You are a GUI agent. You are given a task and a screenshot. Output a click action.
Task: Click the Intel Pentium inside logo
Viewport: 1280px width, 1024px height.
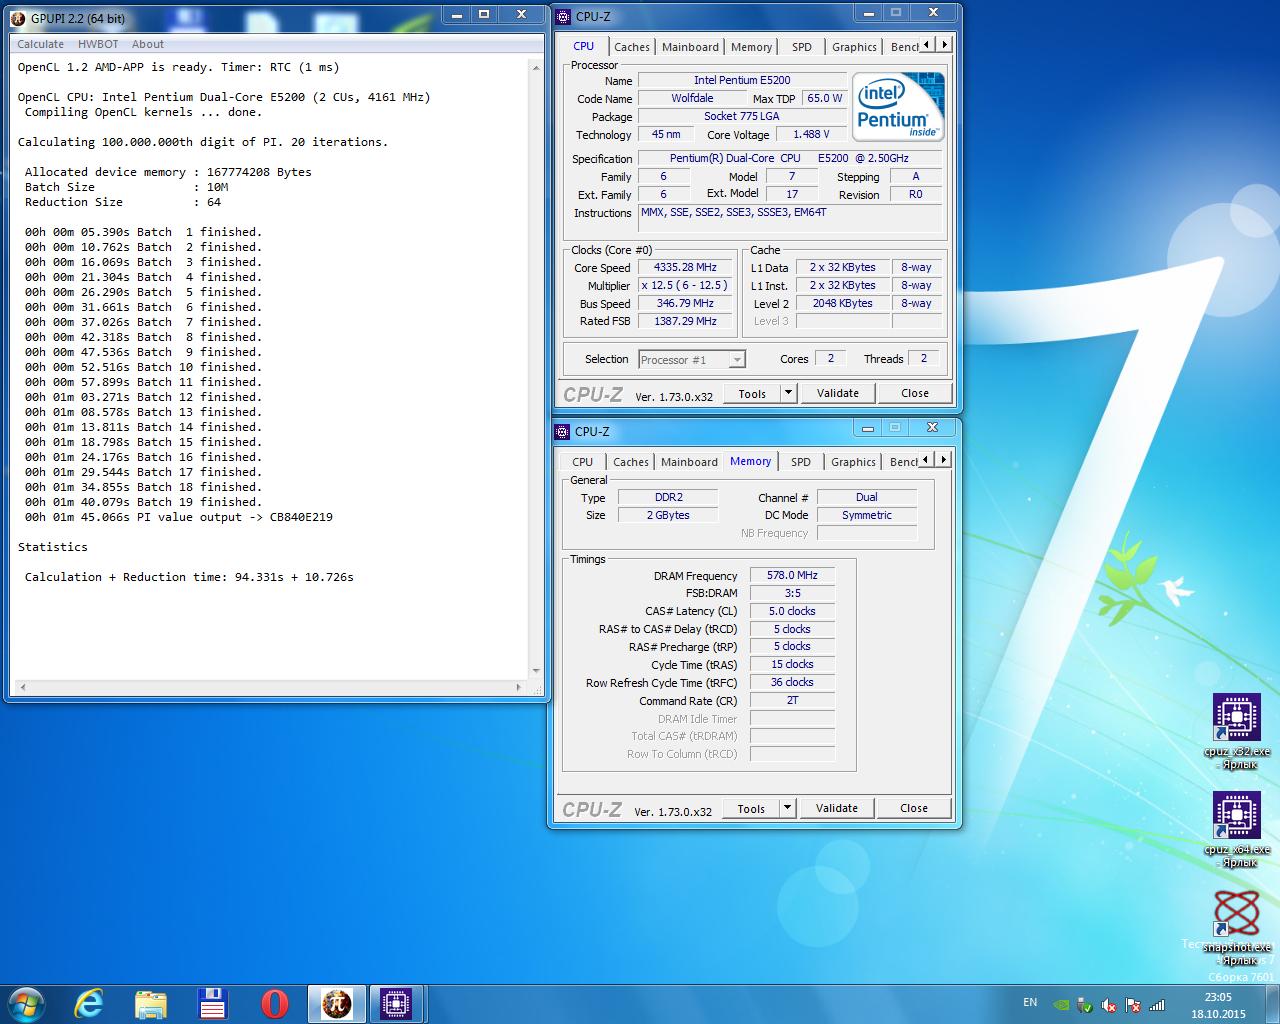point(899,106)
